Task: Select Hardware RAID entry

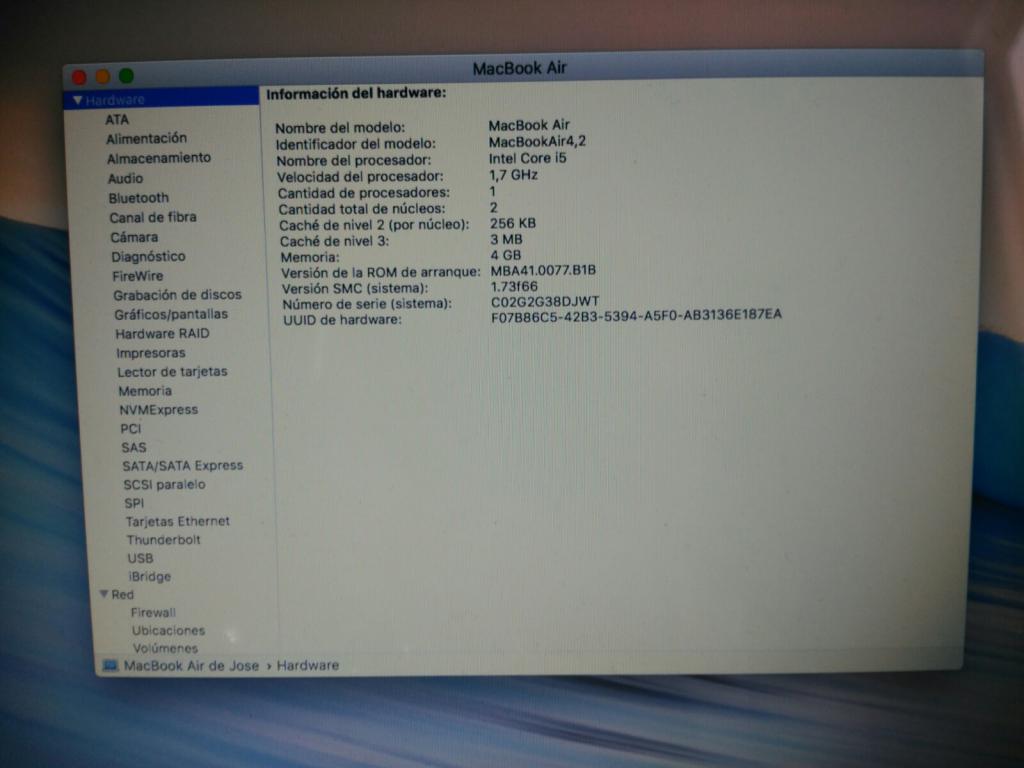Action: pyautogui.click(x=163, y=334)
